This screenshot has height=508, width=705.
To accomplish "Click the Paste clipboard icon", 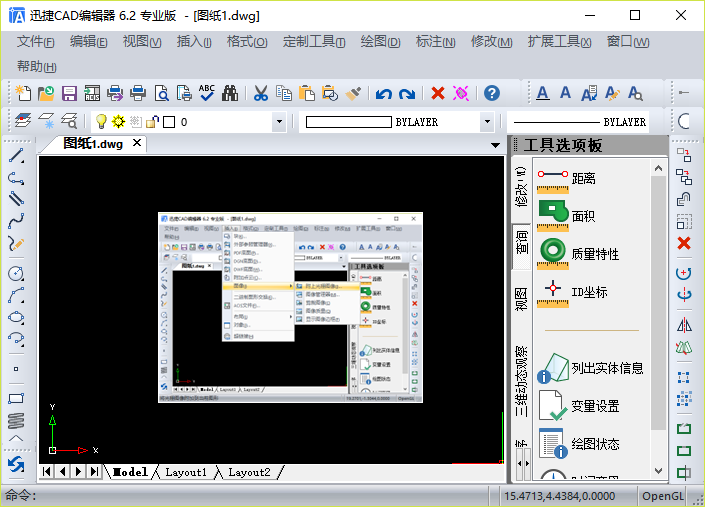I will pos(307,94).
